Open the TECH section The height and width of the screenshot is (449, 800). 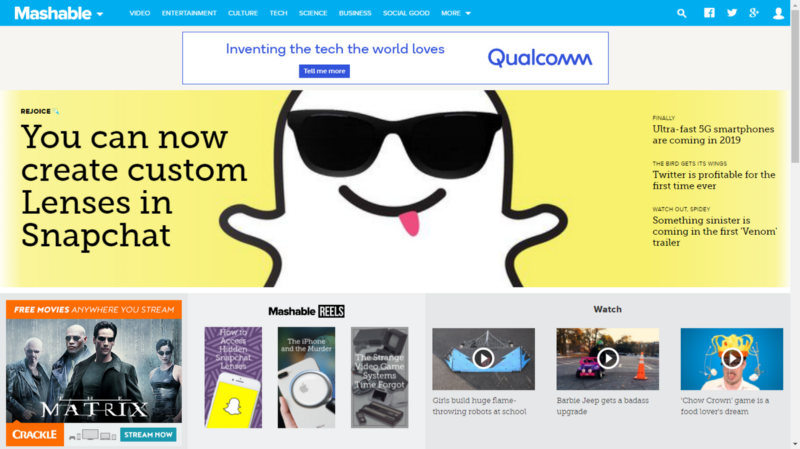278,13
